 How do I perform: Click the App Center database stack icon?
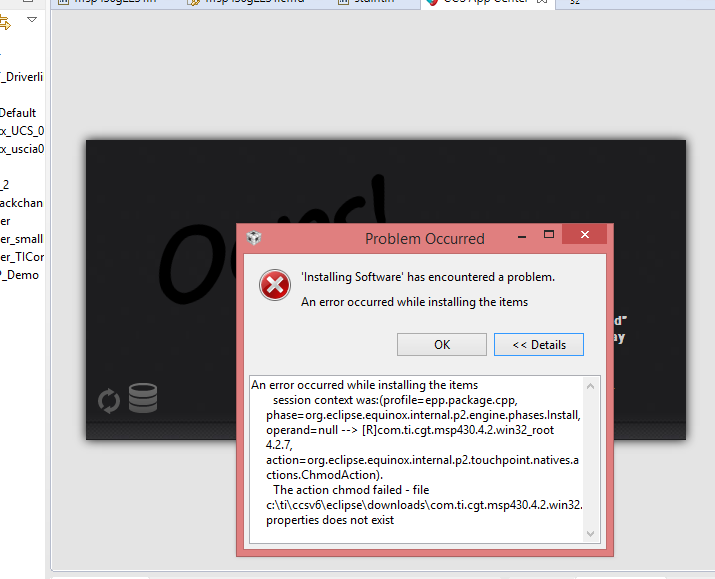point(143,398)
